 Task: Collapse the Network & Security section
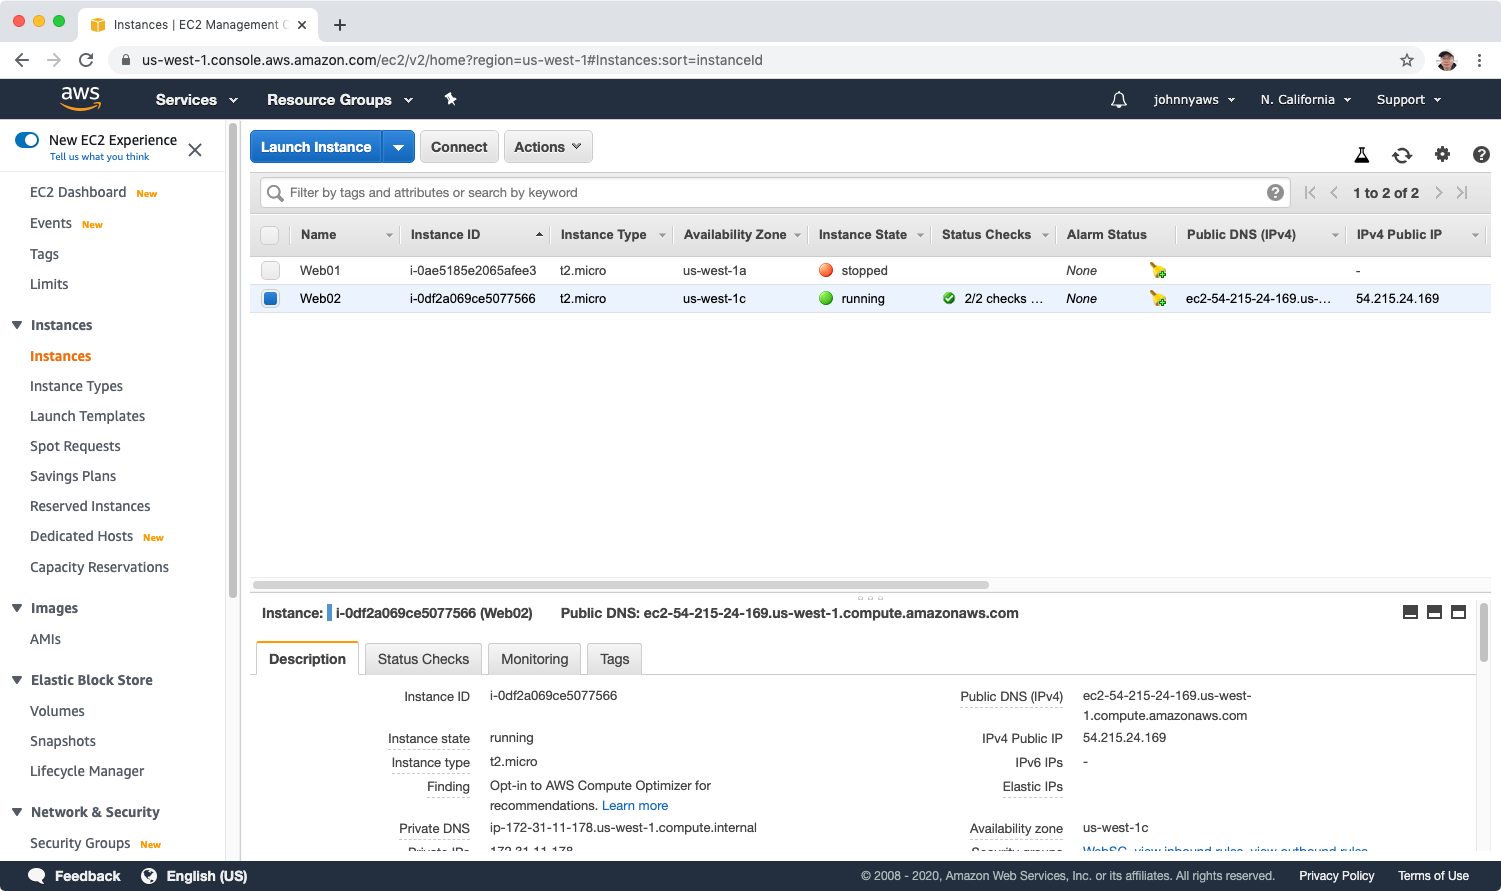point(17,812)
